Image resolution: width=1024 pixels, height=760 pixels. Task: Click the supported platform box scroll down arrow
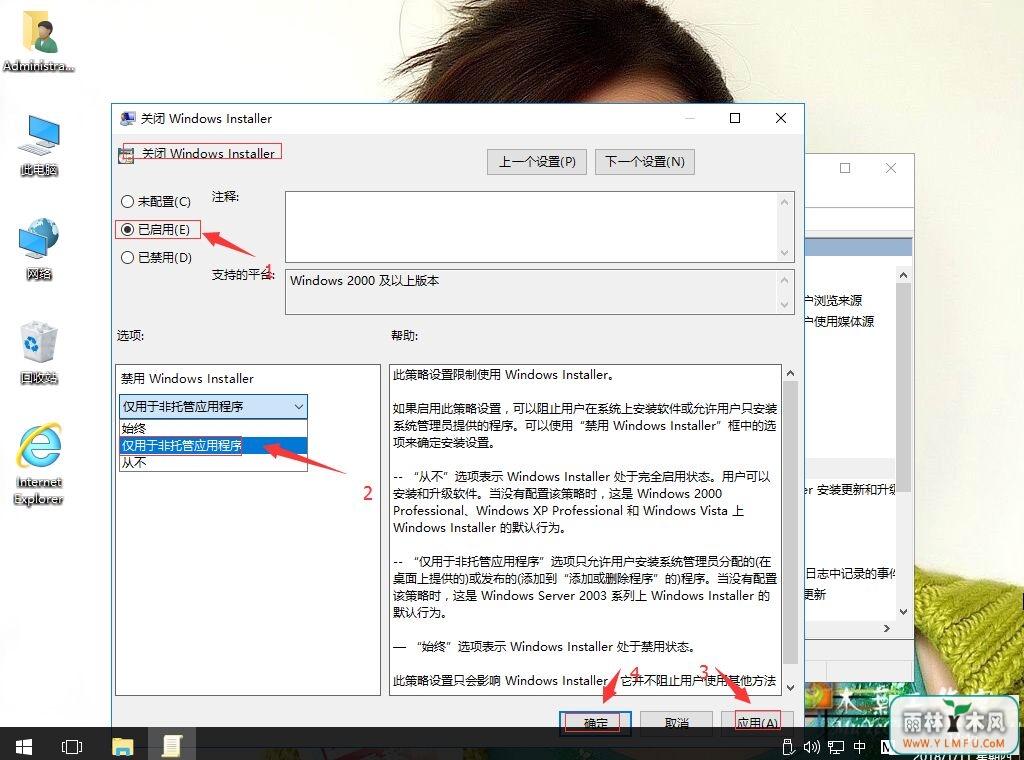tap(784, 304)
